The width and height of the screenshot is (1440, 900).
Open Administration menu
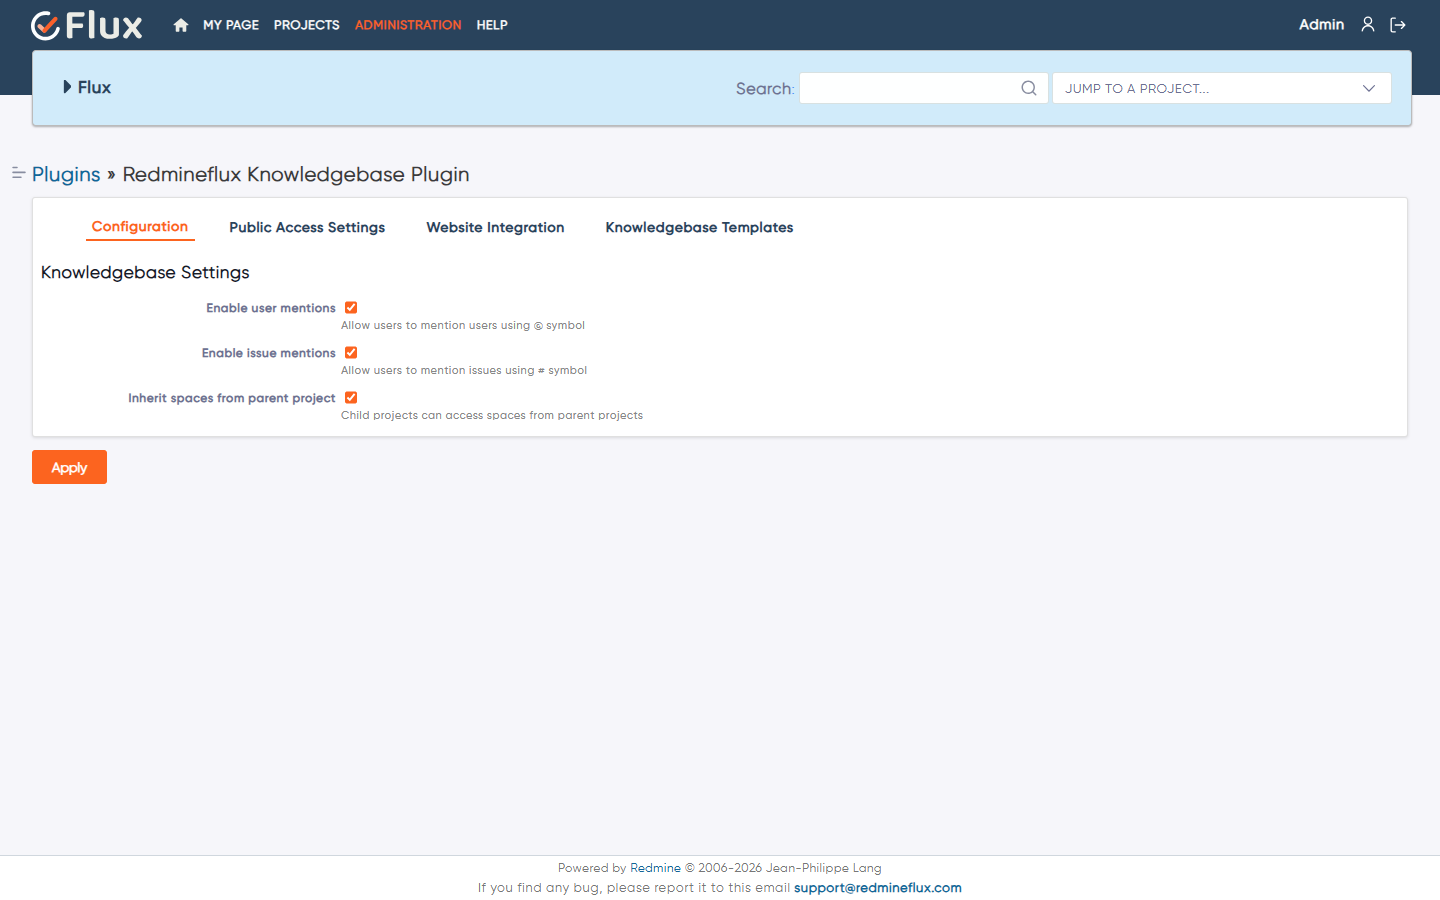408,25
